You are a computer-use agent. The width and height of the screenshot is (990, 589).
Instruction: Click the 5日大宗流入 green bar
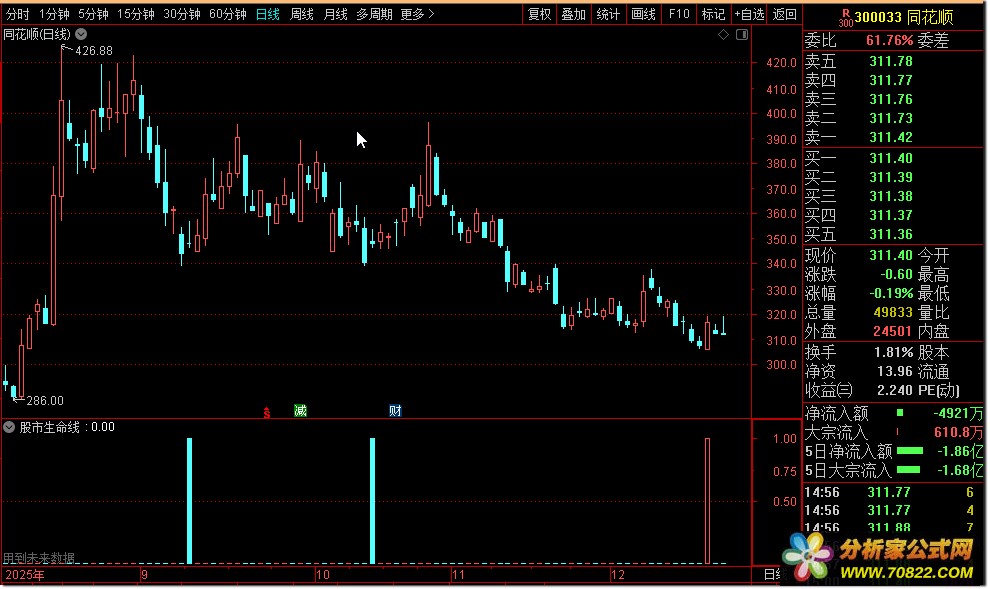[x=908, y=470]
